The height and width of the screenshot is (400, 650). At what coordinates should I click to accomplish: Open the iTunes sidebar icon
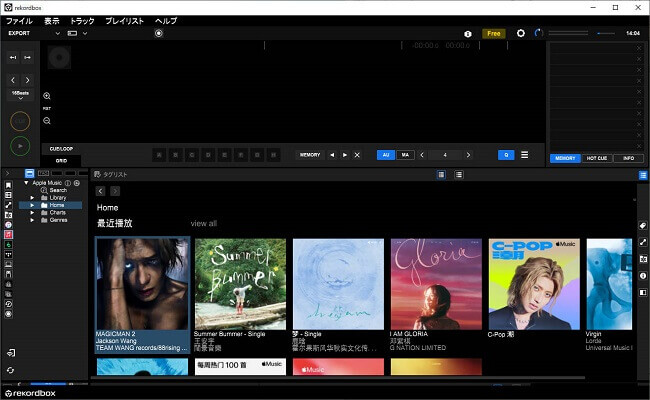[x=8, y=225]
